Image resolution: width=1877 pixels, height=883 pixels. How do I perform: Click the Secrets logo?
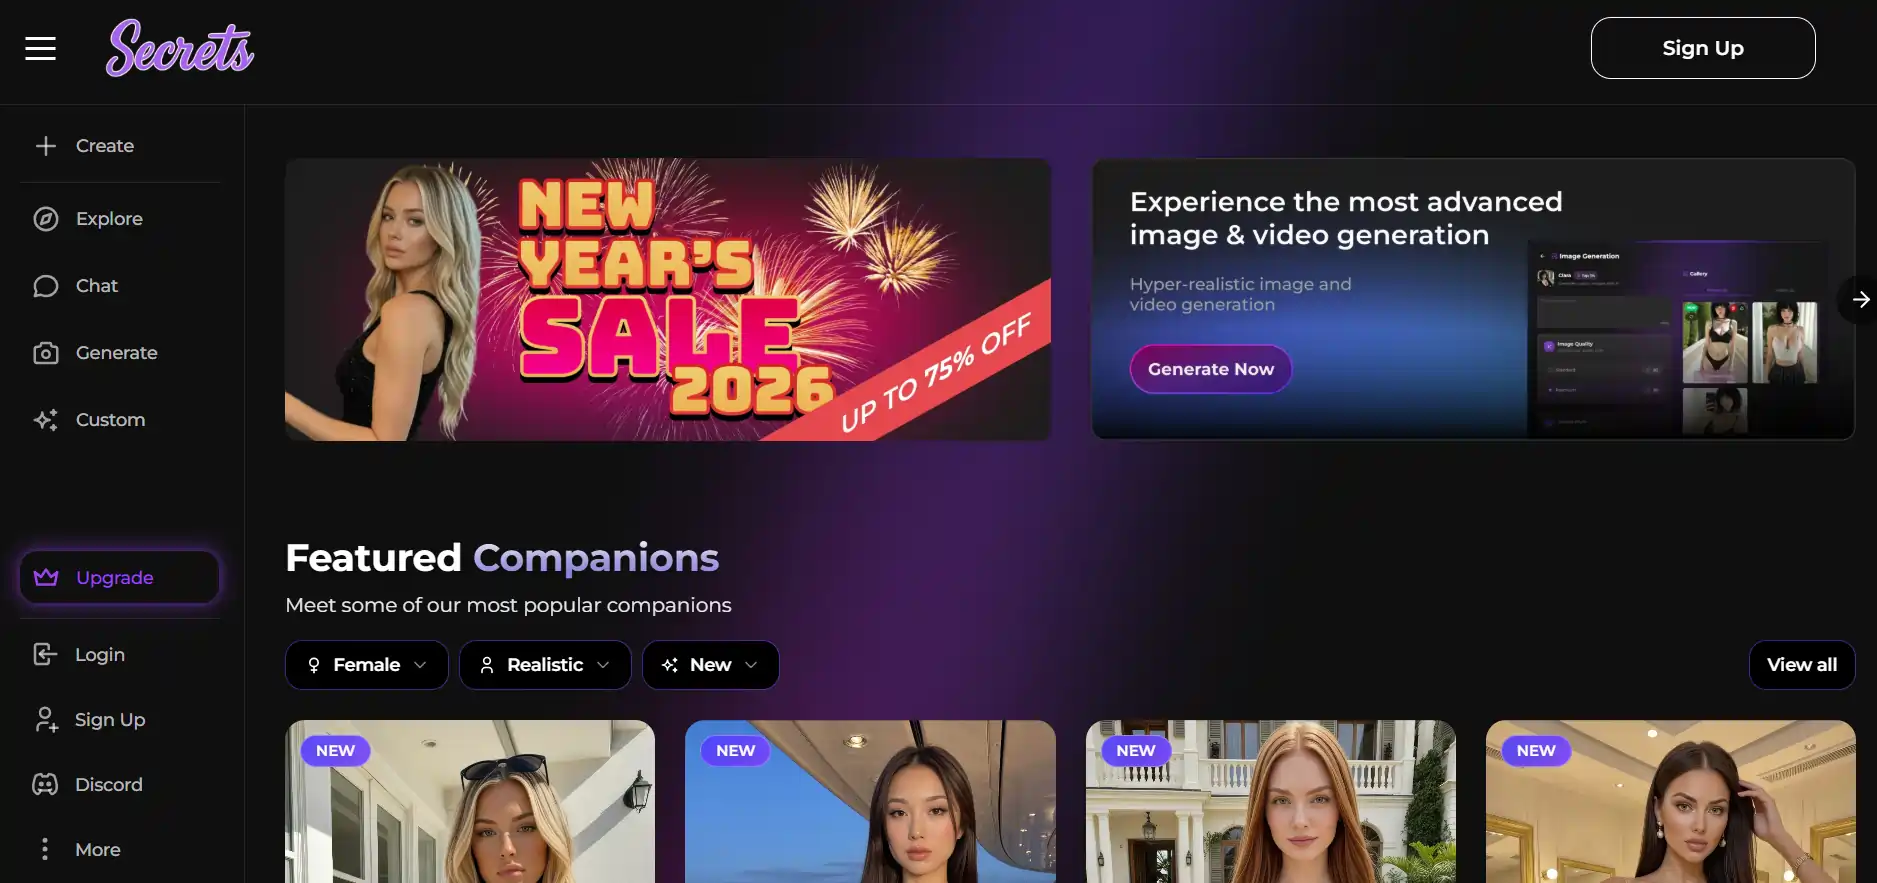tap(180, 48)
